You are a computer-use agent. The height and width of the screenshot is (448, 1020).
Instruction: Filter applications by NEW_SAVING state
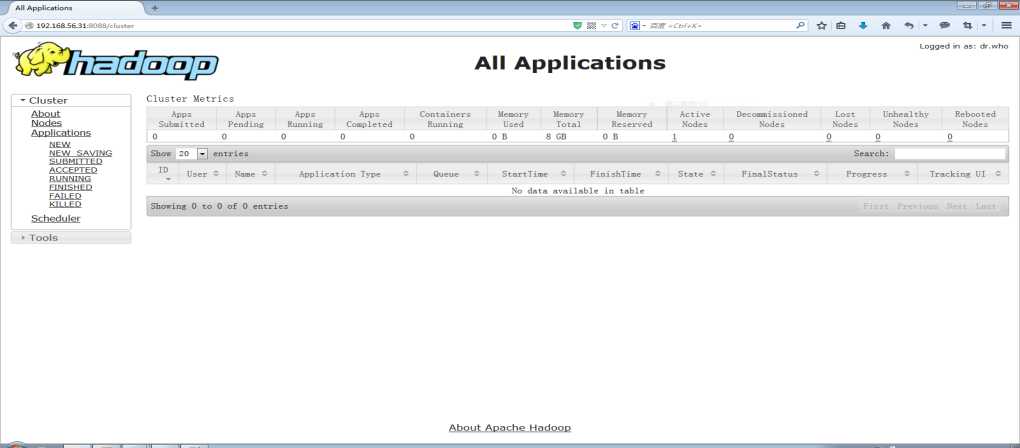(81, 153)
